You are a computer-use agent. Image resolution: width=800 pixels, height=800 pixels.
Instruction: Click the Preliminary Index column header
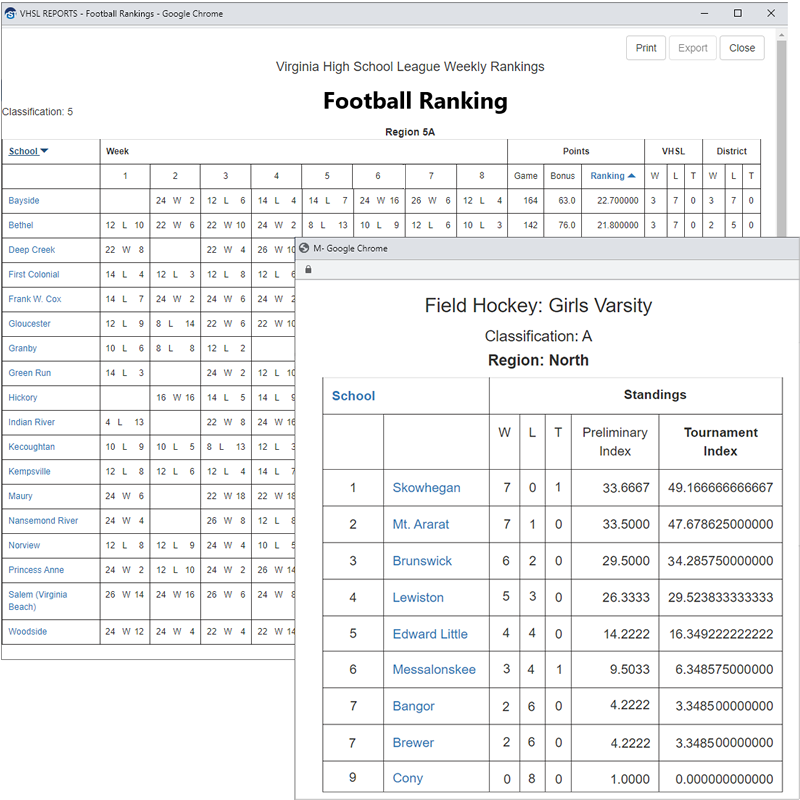pos(615,442)
